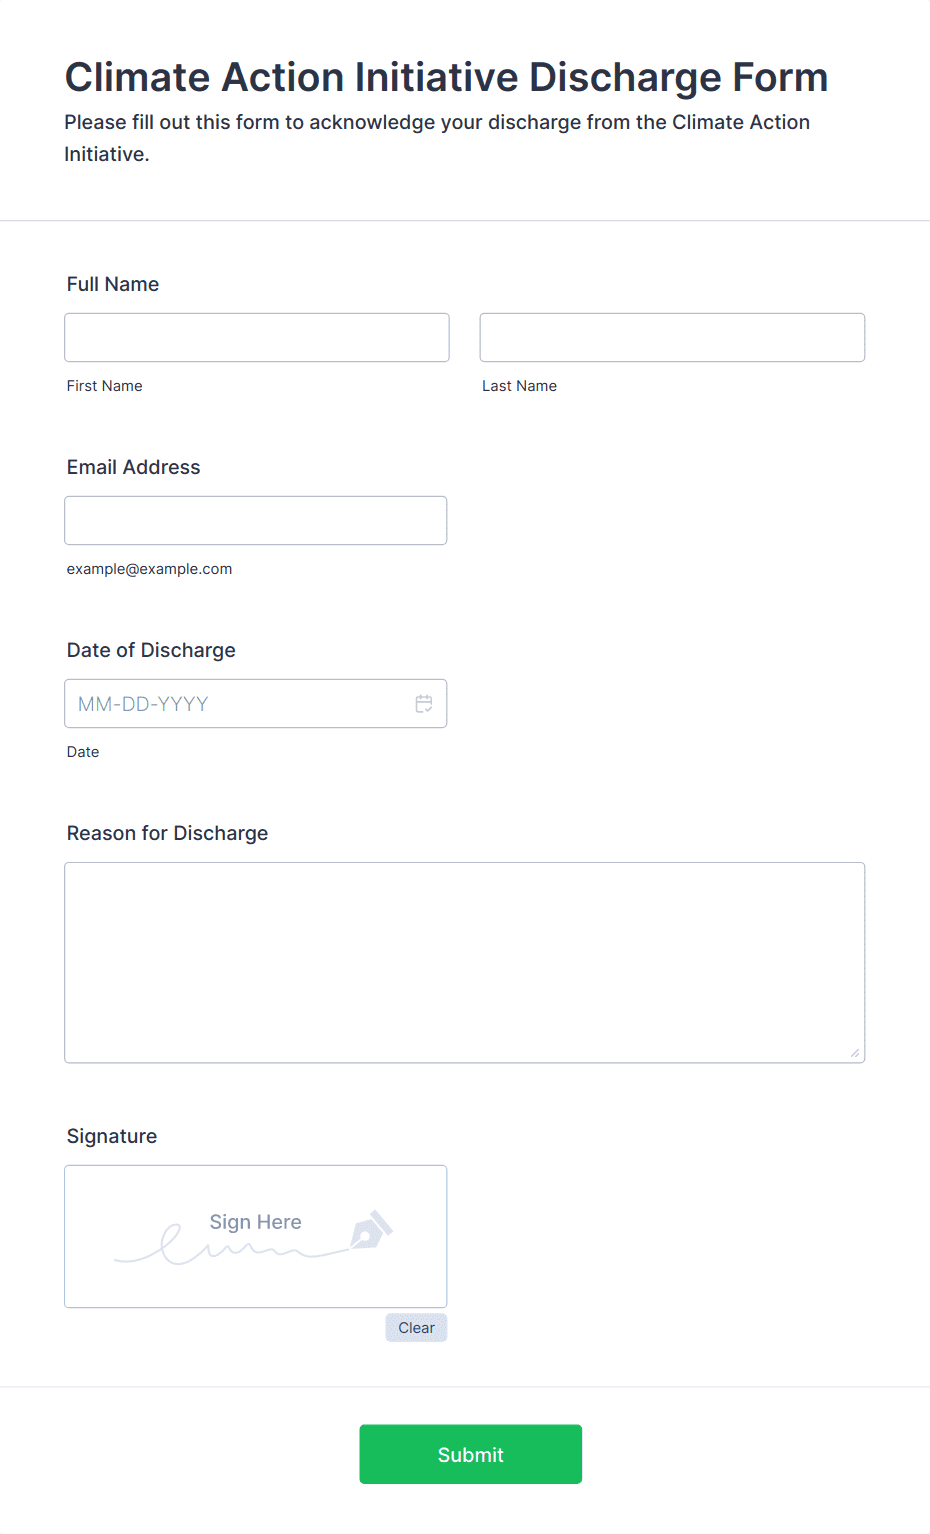Submit the discharge form
This screenshot has width=930, height=1534.
click(x=471, y=1454)
